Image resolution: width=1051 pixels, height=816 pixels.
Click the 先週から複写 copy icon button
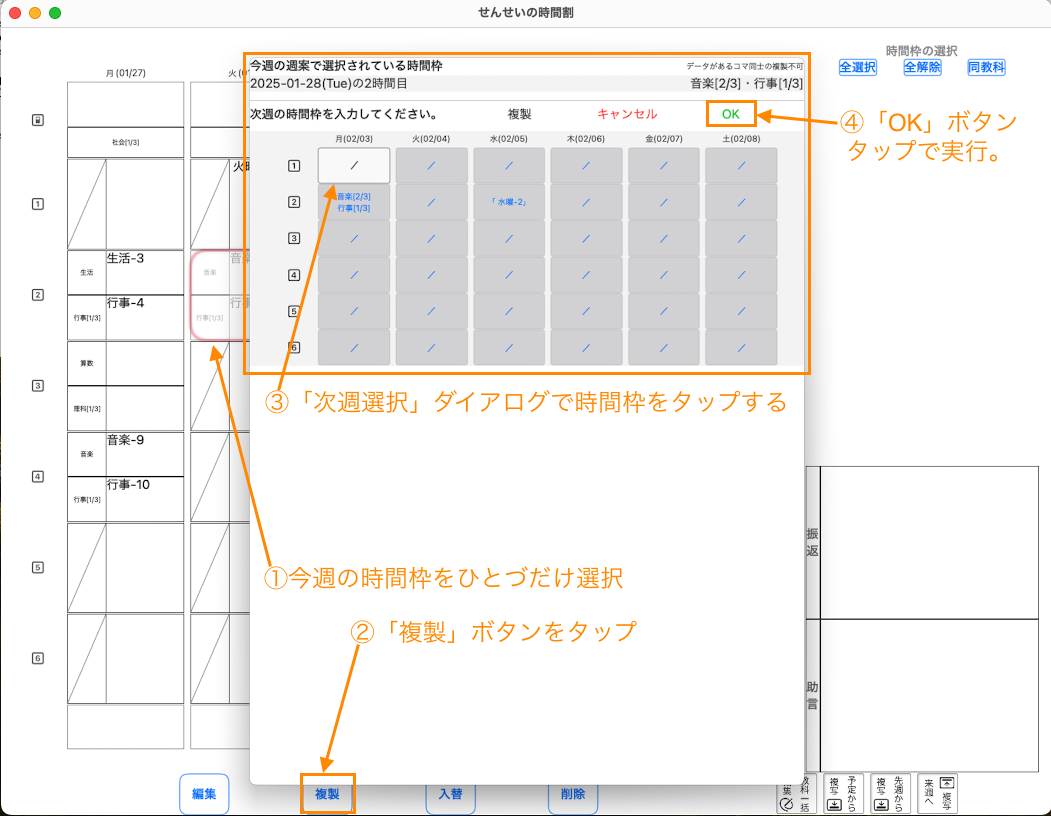click(889, 793)
